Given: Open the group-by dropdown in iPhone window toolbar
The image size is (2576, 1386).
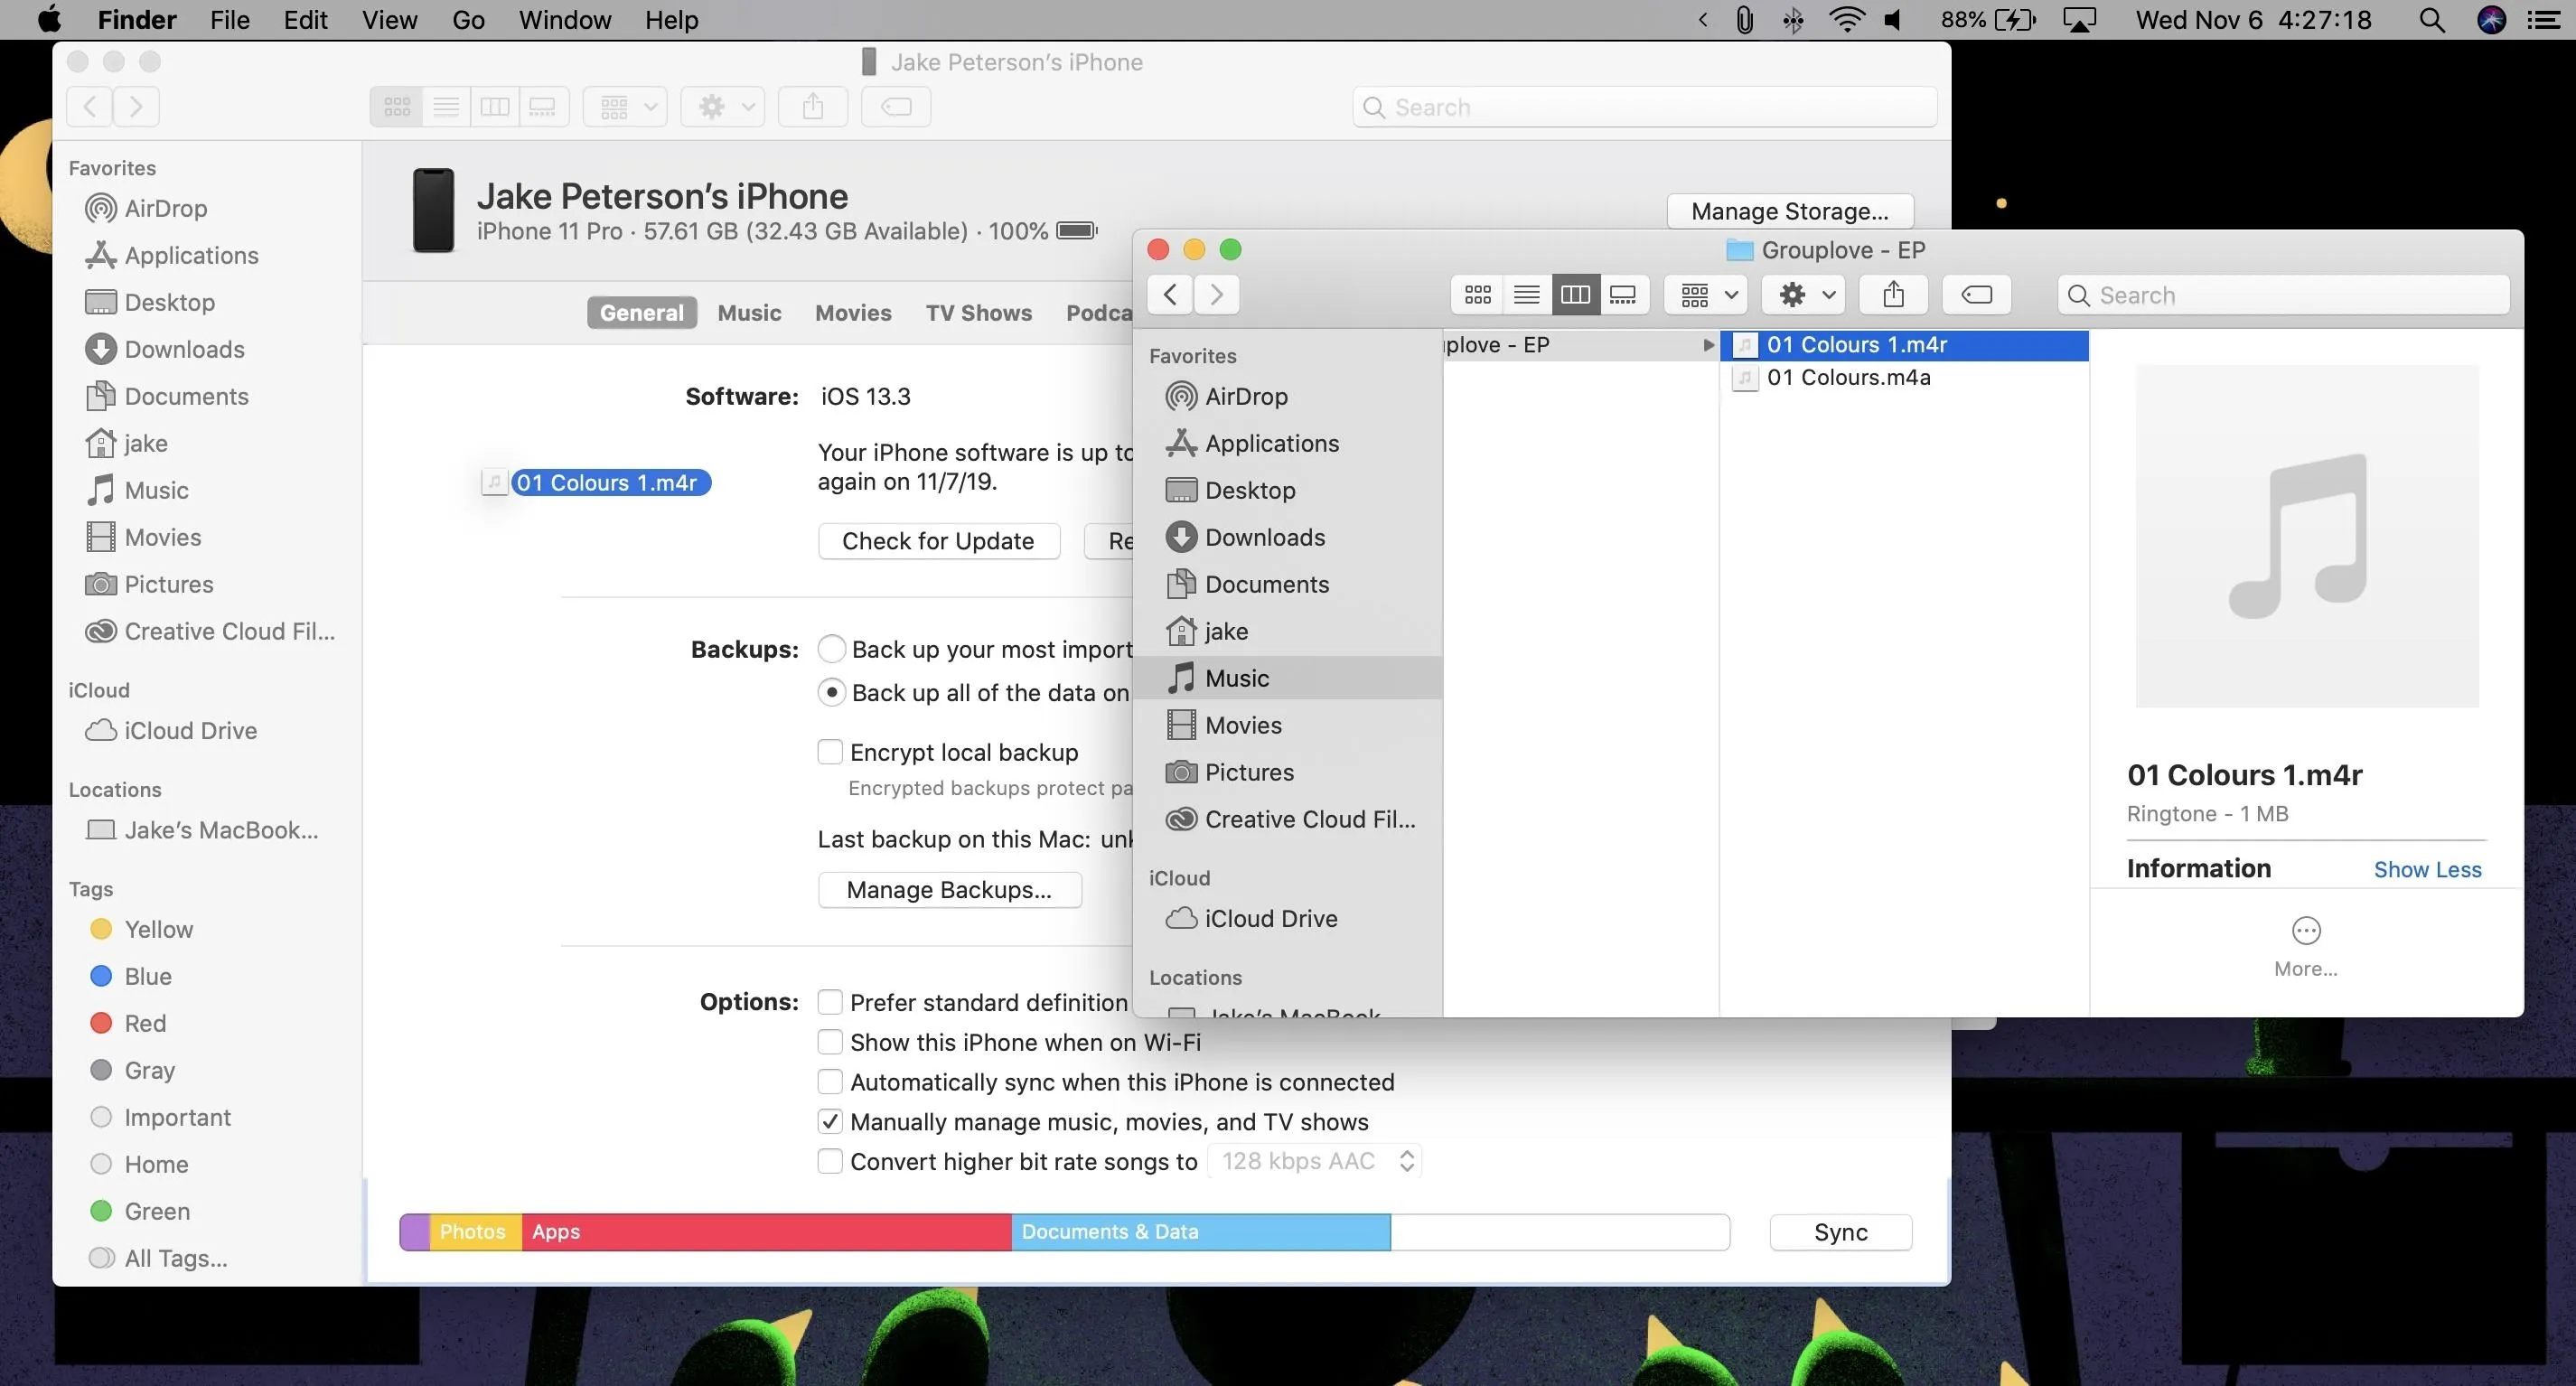Looking at the screenshot, I should (x=626, y=107).
